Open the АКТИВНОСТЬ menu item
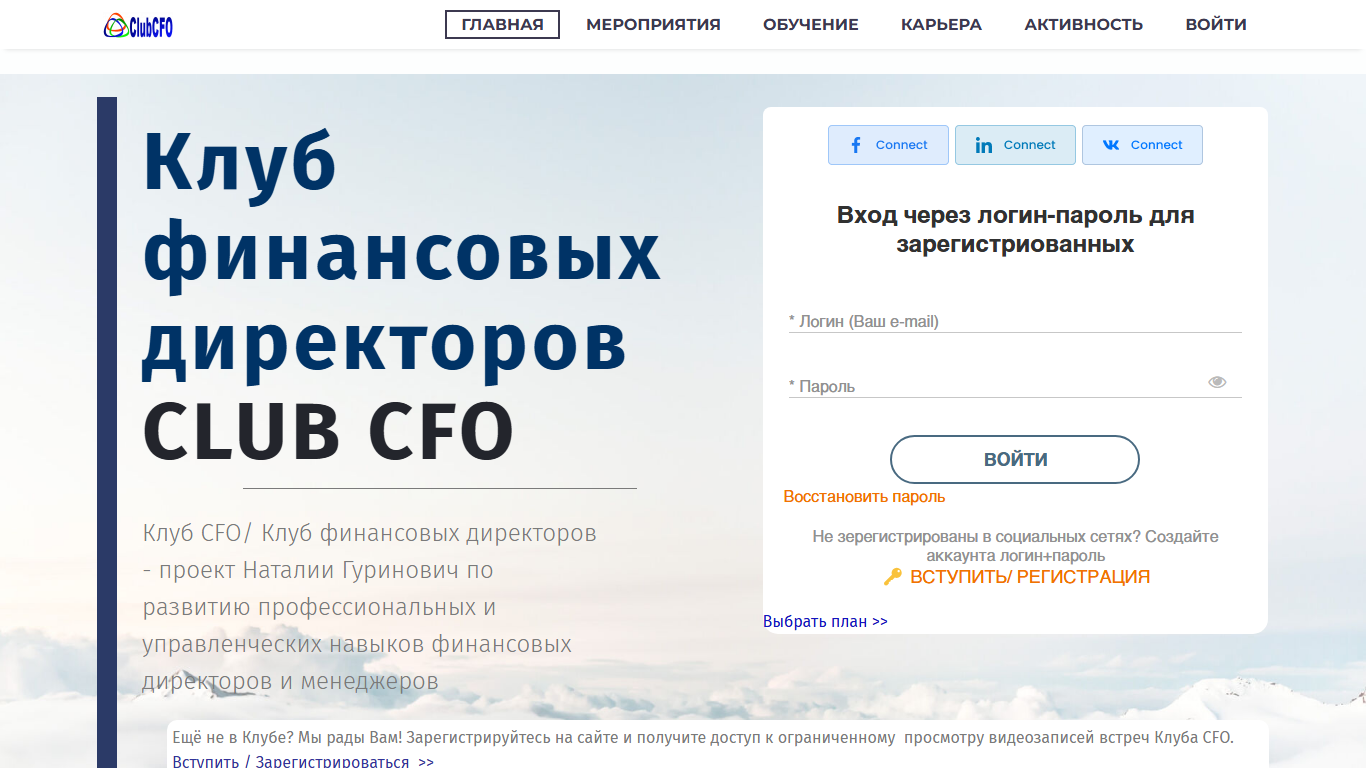 pos(1083,25)
